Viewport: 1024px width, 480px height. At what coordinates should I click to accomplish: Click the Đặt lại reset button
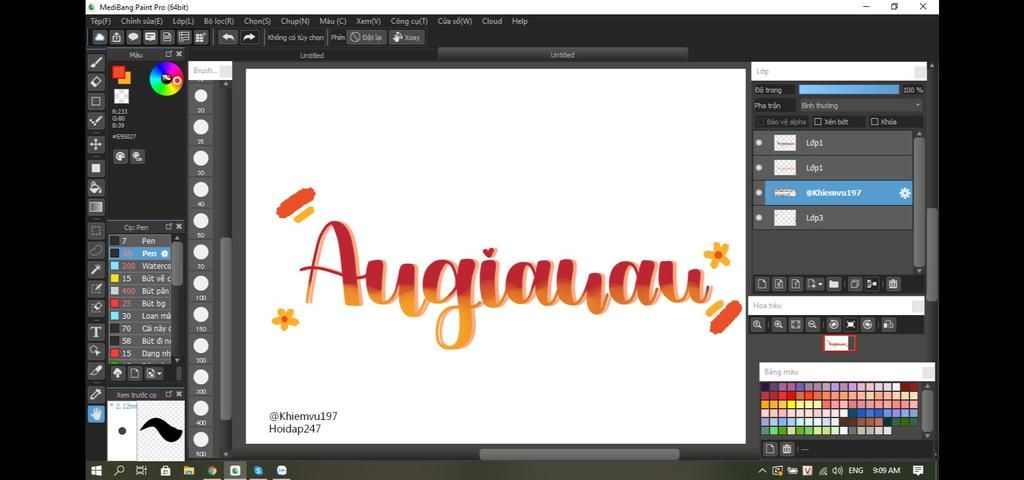366,37
